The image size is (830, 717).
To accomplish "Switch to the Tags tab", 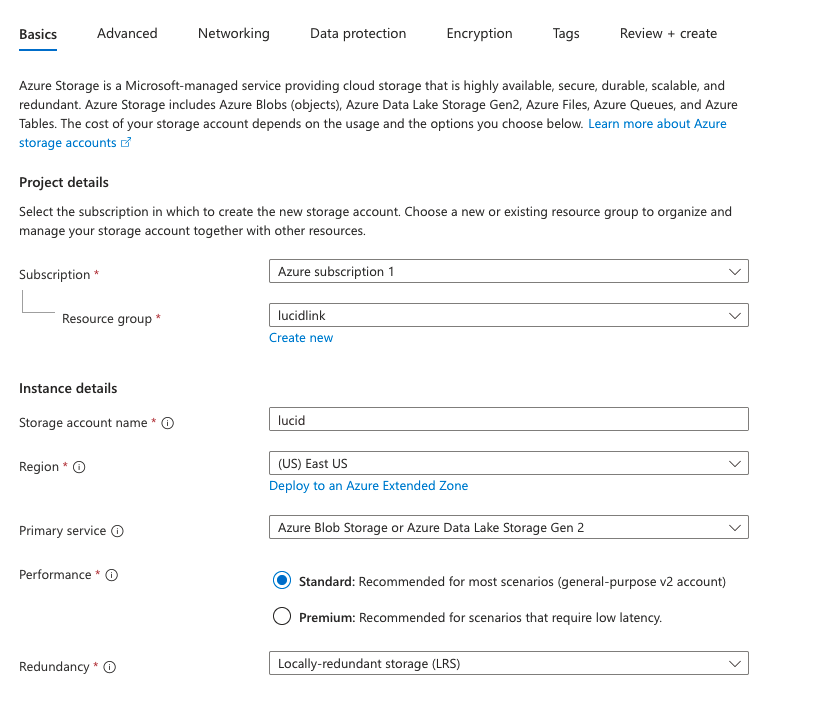I will point(566,33).
